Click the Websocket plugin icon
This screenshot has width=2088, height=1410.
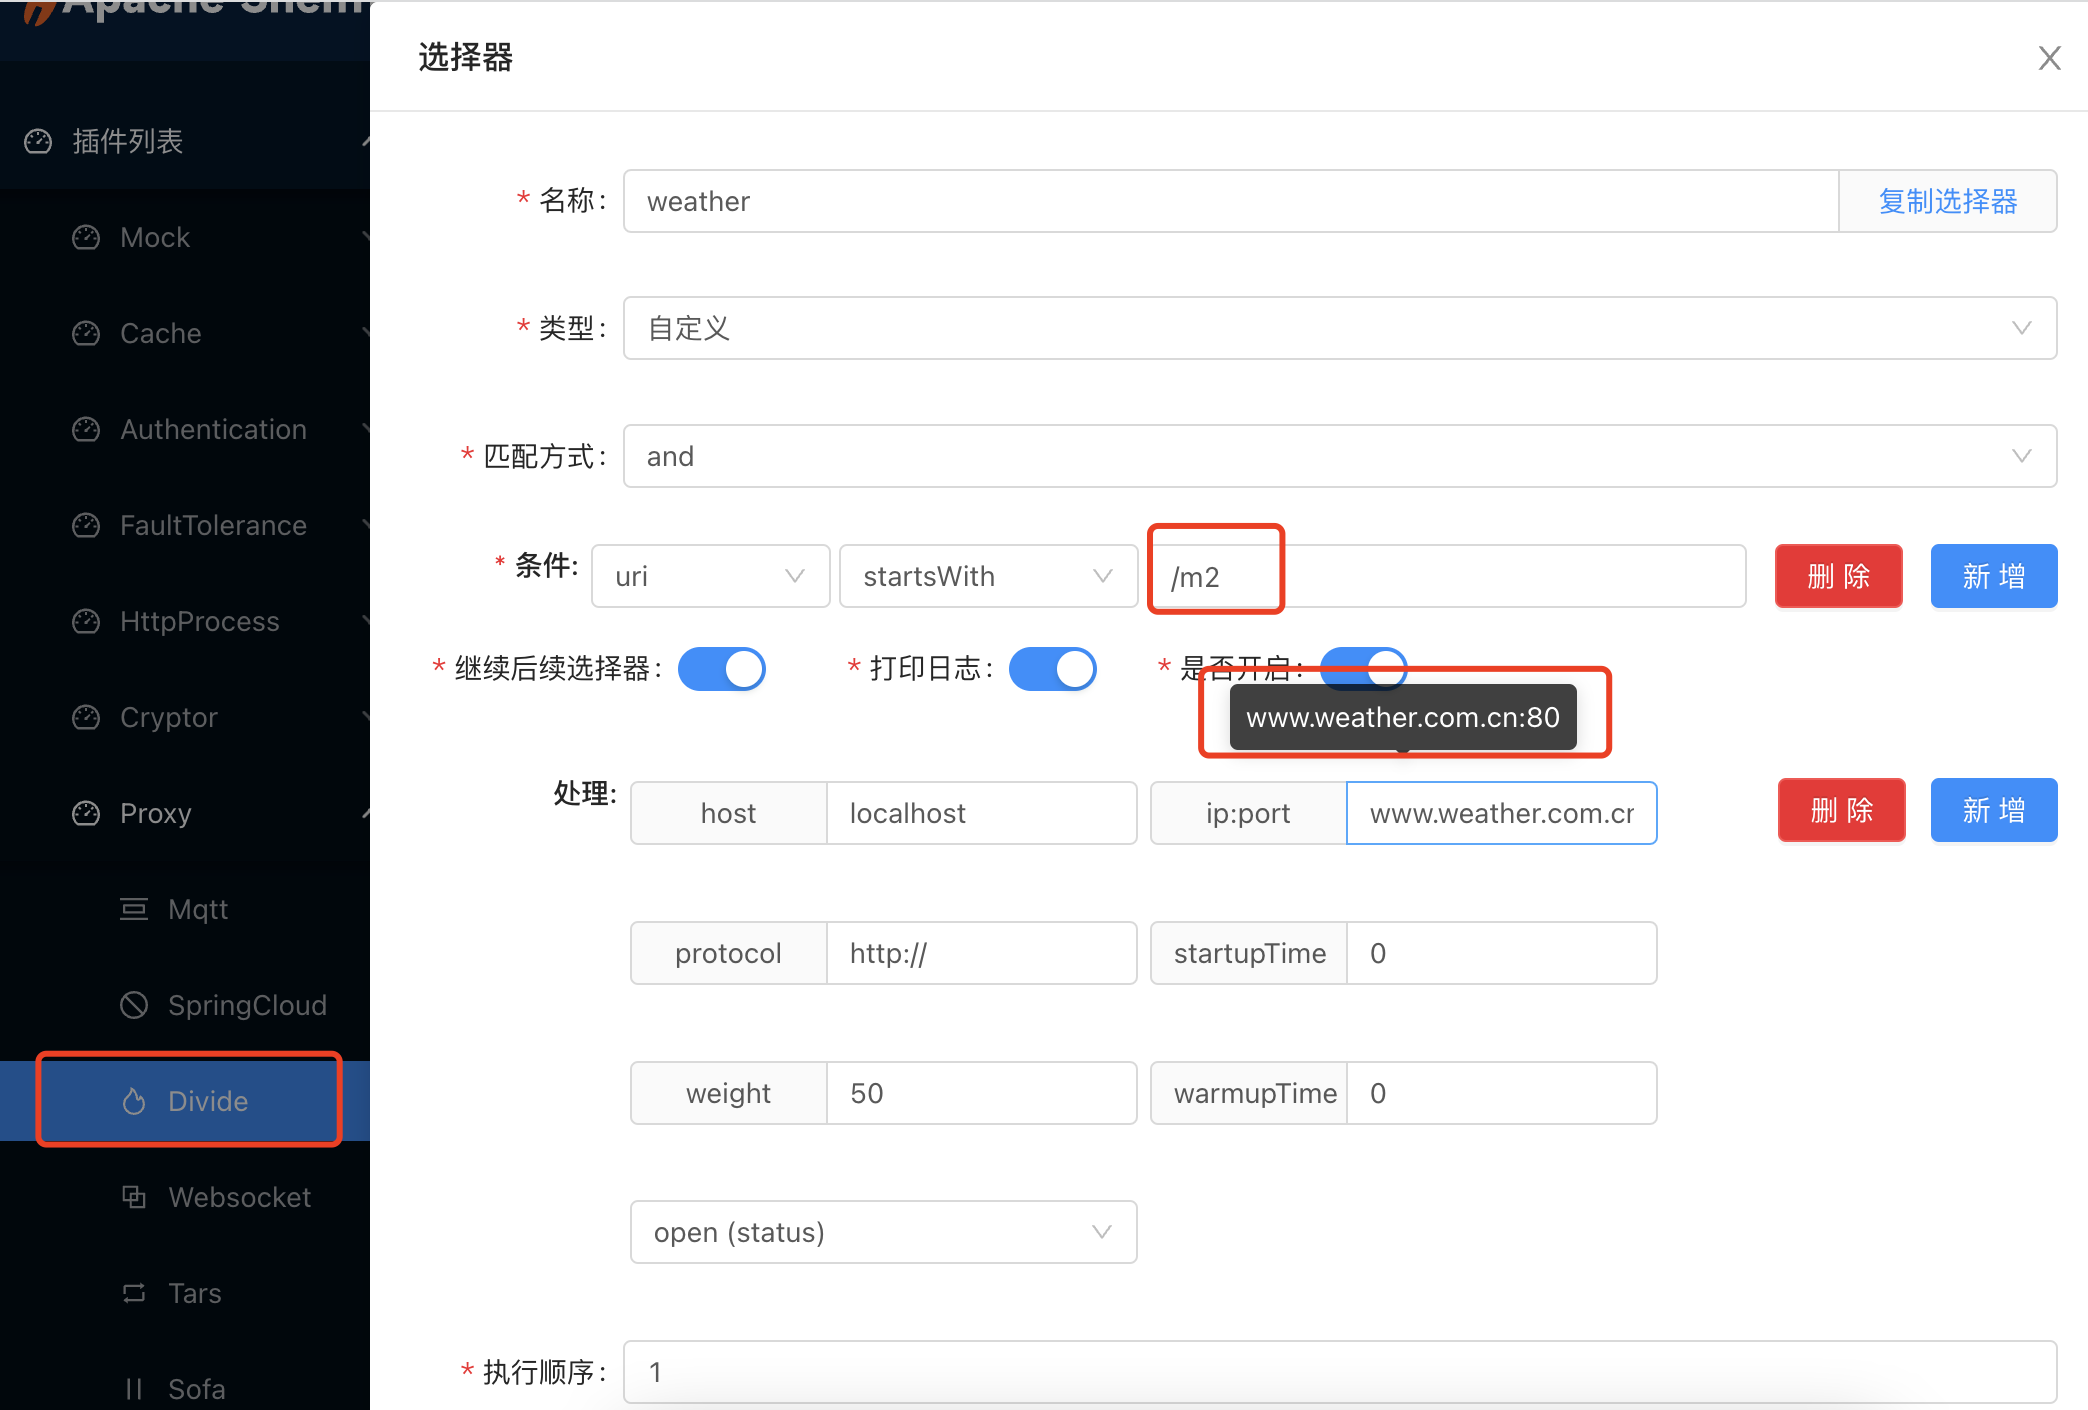[x=134, y=1197]
